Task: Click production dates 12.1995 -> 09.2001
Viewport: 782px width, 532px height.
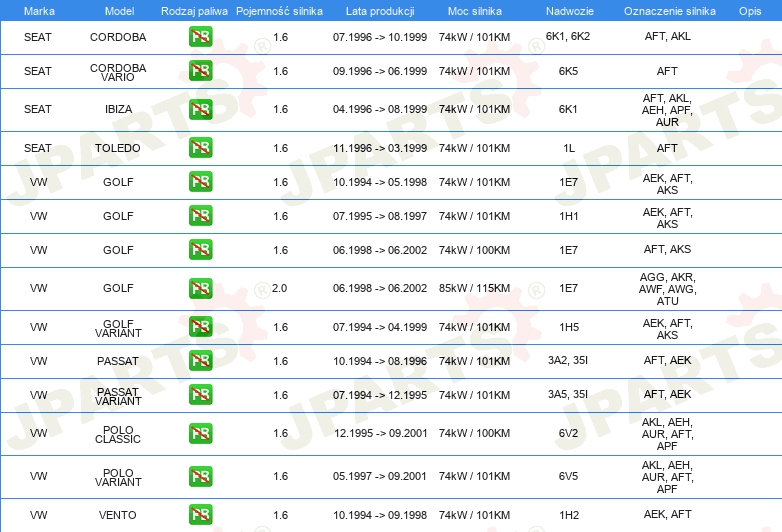Action: click(381, 433)
